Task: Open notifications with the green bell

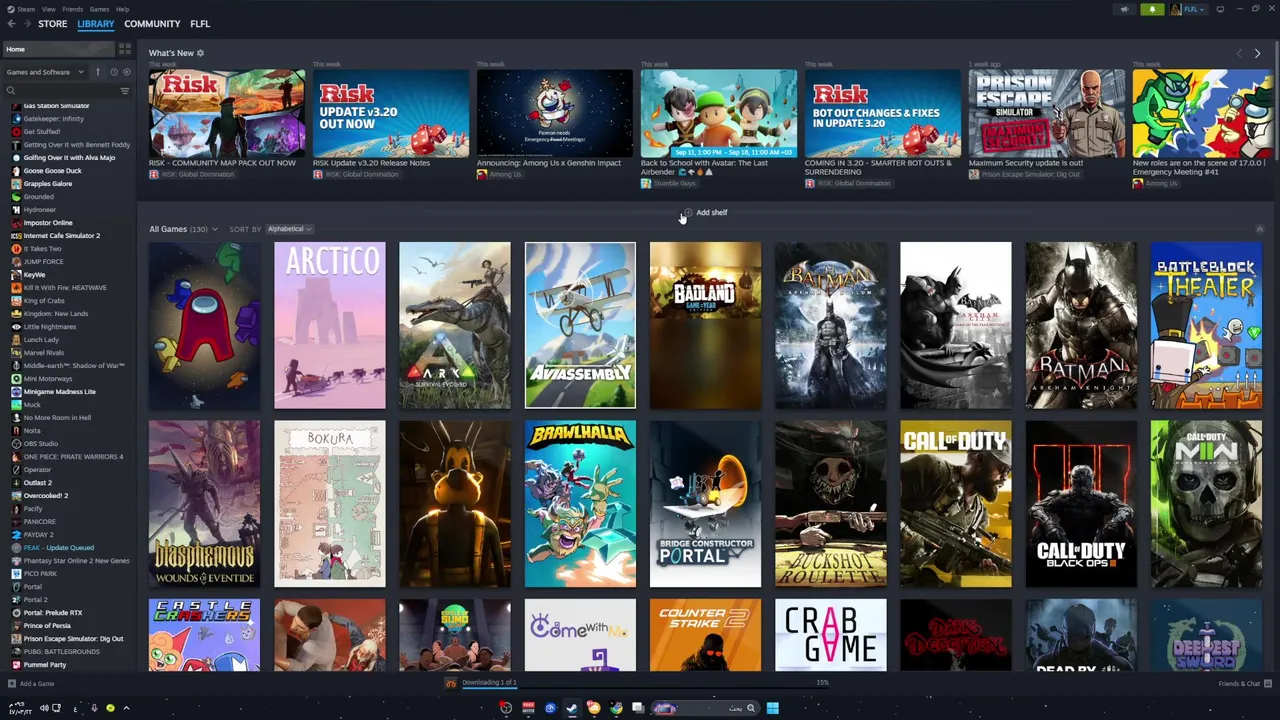Action: click(x=1152, y=9)
